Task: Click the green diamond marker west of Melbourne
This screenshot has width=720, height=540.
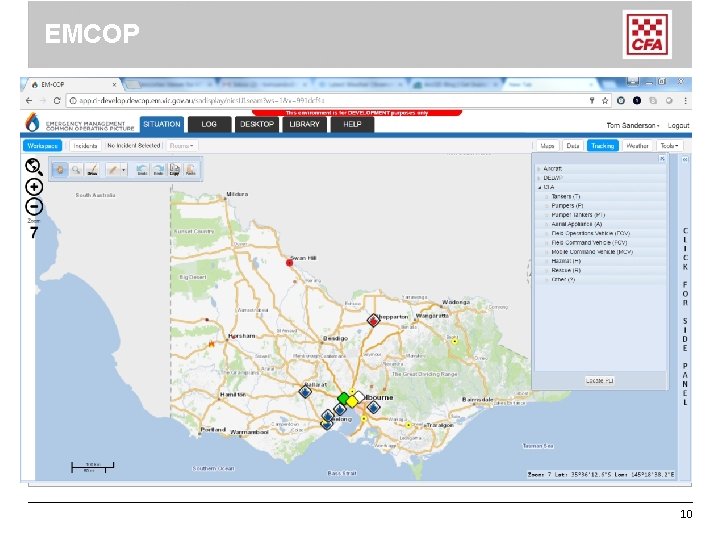Action: tap(343, 398)
